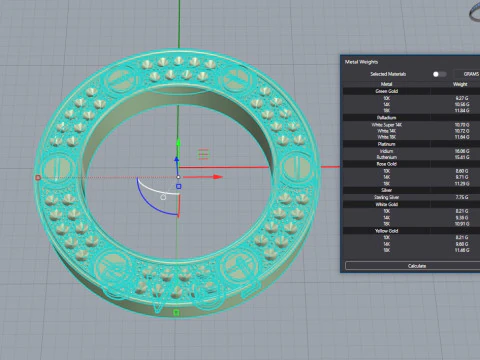Click 10K under White Gold
Image resolution: width=480 pixels, height=360 pixels.
pos(386,211)
